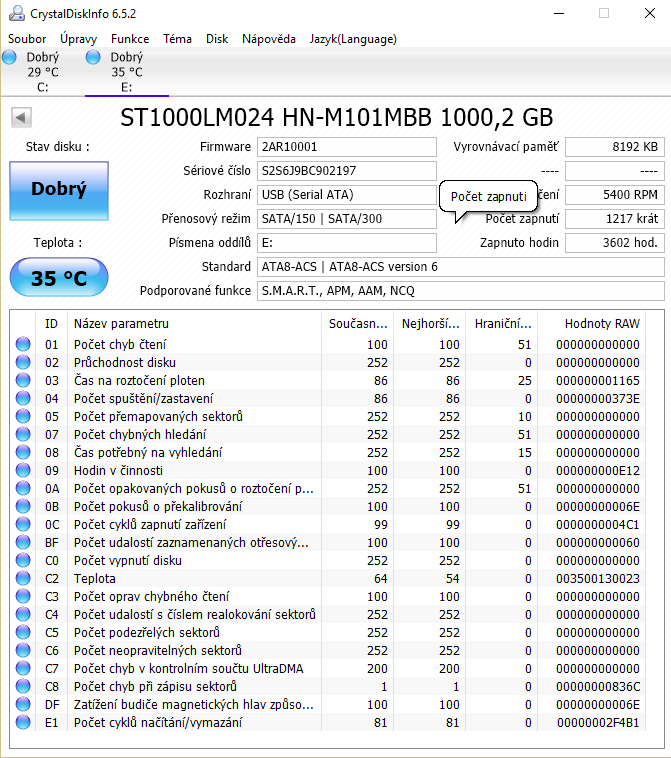Click the power-on count field 1217 krát

(615, 219)
